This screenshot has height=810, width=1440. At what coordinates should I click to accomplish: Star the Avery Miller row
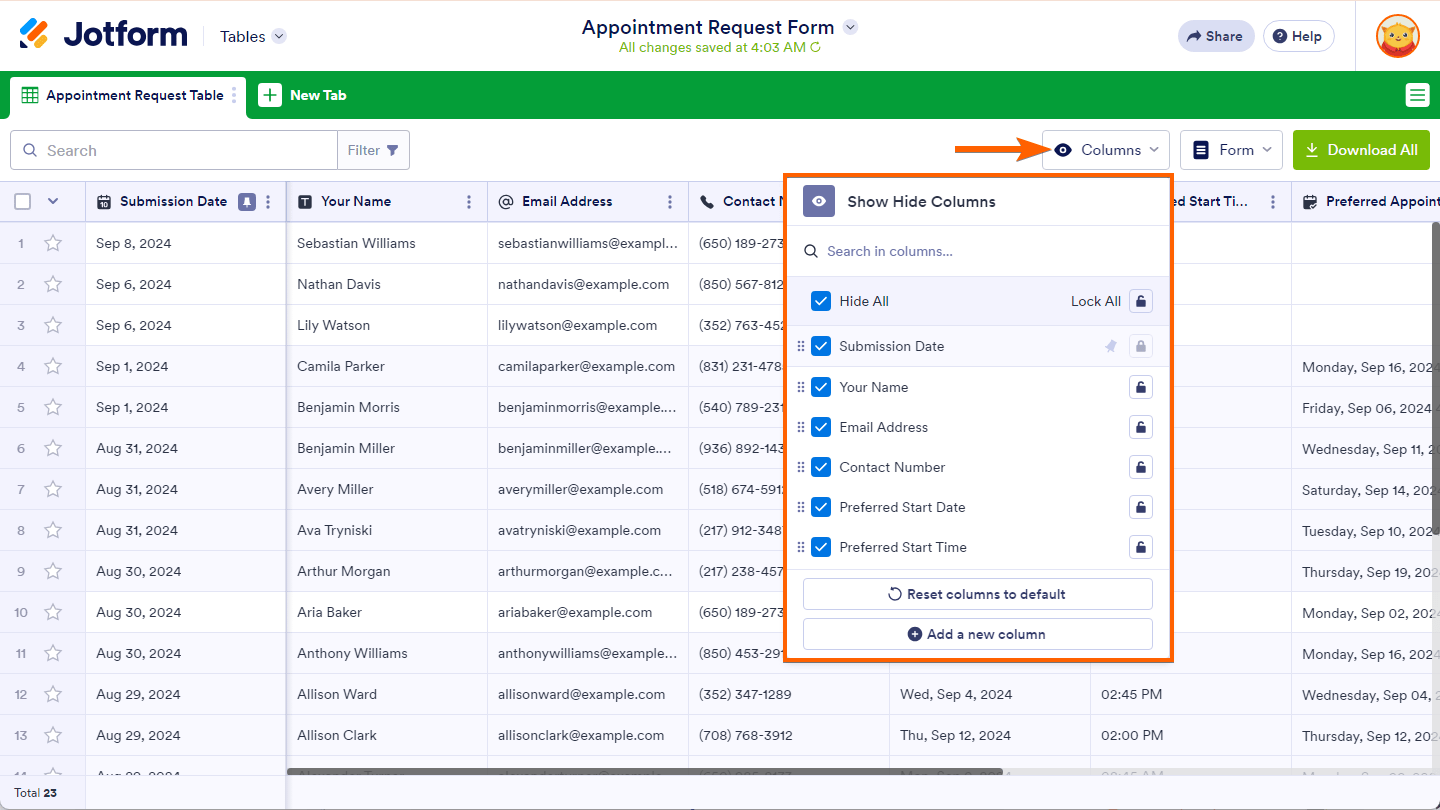[x=53, y=489]
